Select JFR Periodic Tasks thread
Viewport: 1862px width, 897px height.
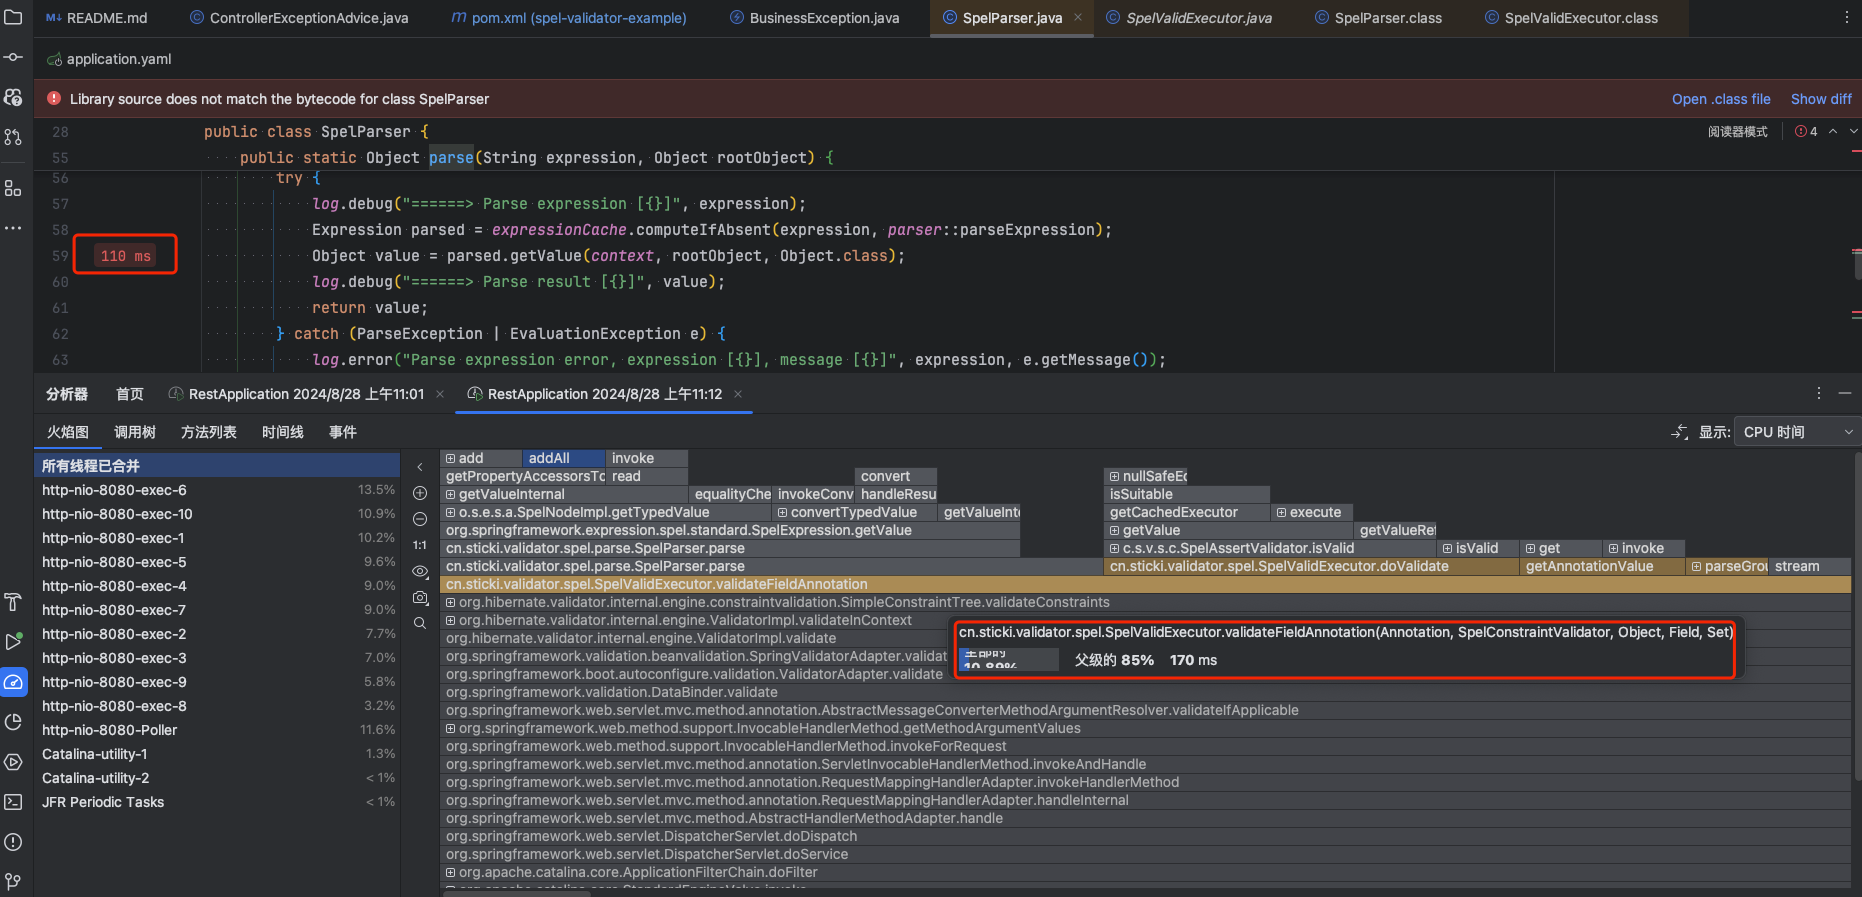[217, 802]
